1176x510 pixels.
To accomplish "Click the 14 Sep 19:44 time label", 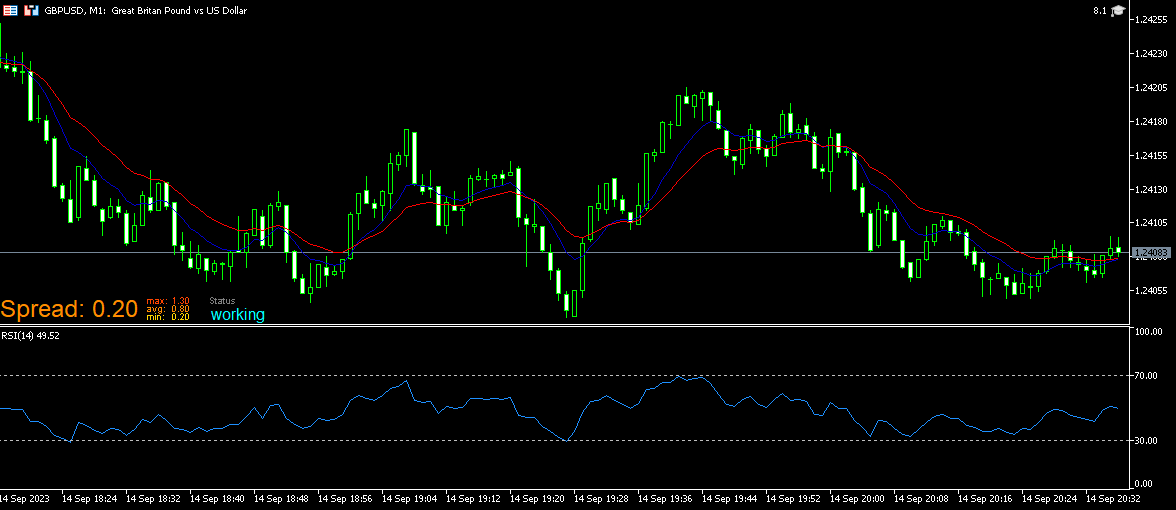I will click(x=730, y=498).
